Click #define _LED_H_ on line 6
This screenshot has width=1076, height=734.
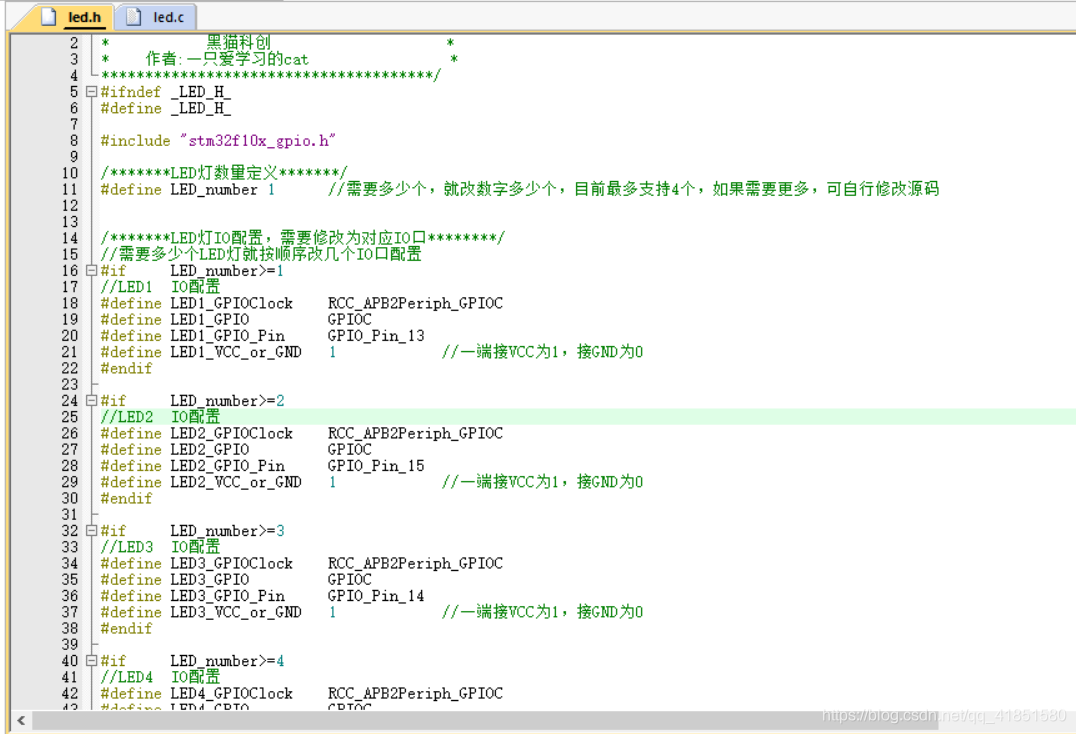(x=165, y=108)
